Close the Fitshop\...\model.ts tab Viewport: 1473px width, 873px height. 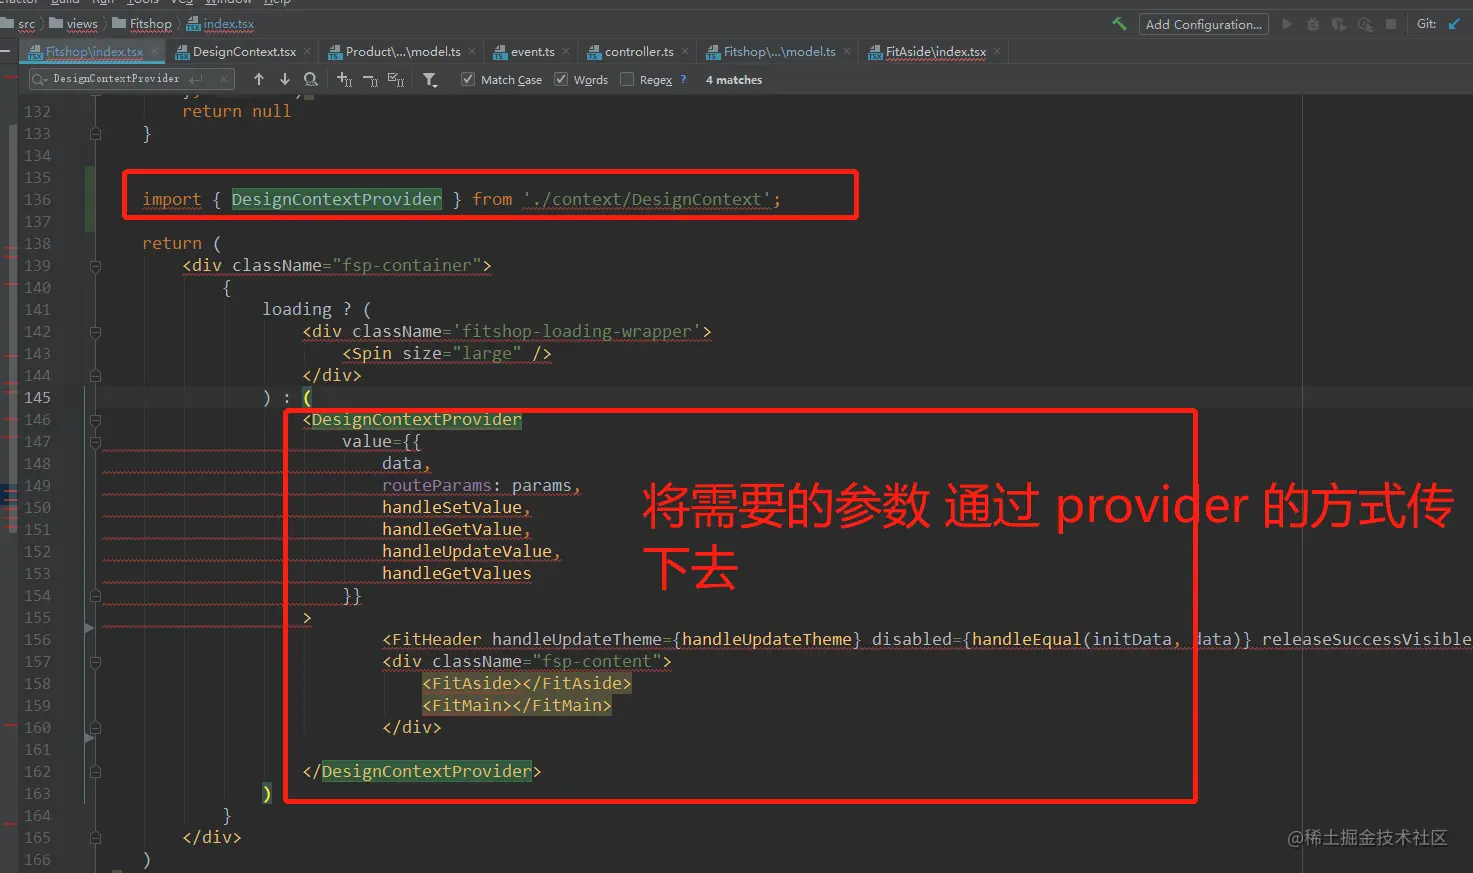click(x=847, y=52)
